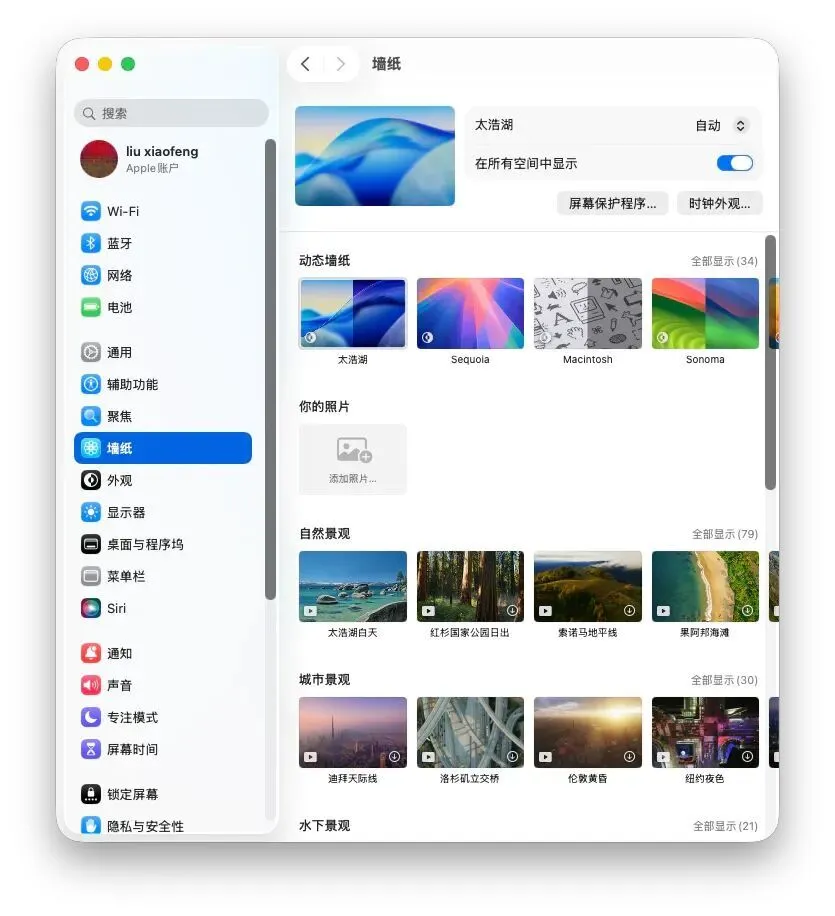The image size is (835, 916).
Task: Click the Wi-Fi icon in sidebar
Action: pyautogui.click(x=91, y=211)
